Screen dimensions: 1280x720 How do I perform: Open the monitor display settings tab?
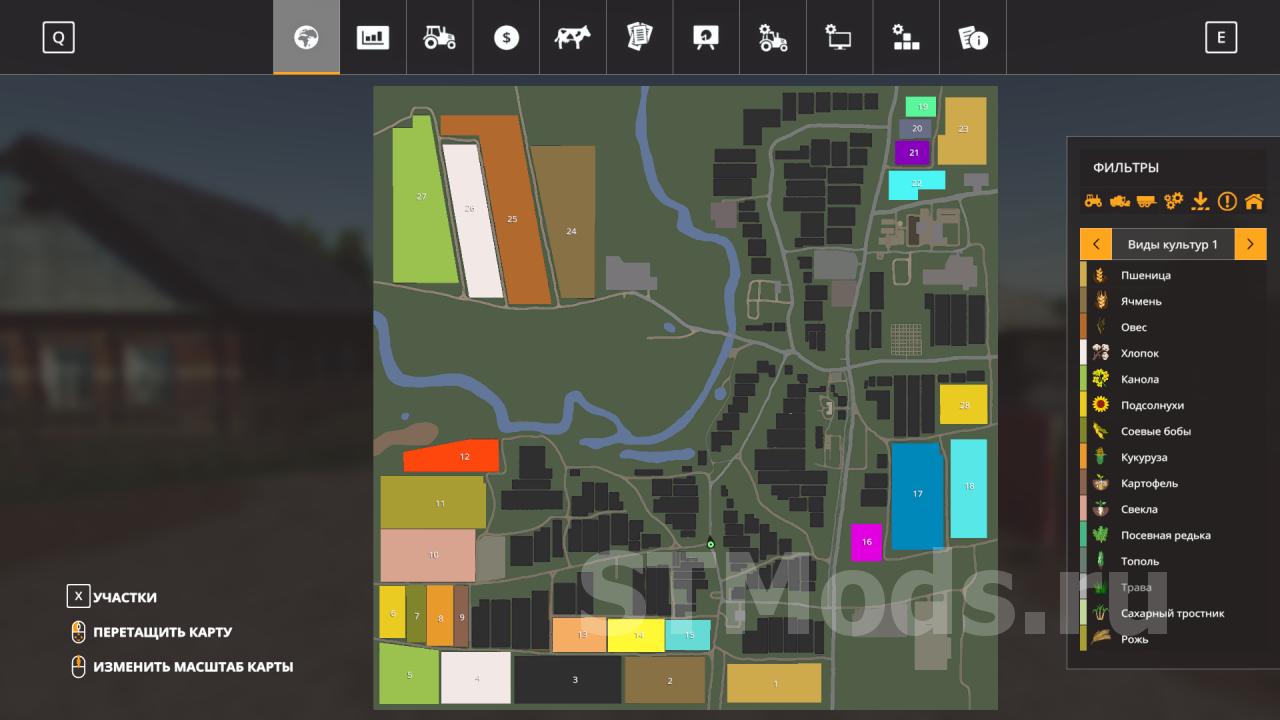tap(839, 38)
